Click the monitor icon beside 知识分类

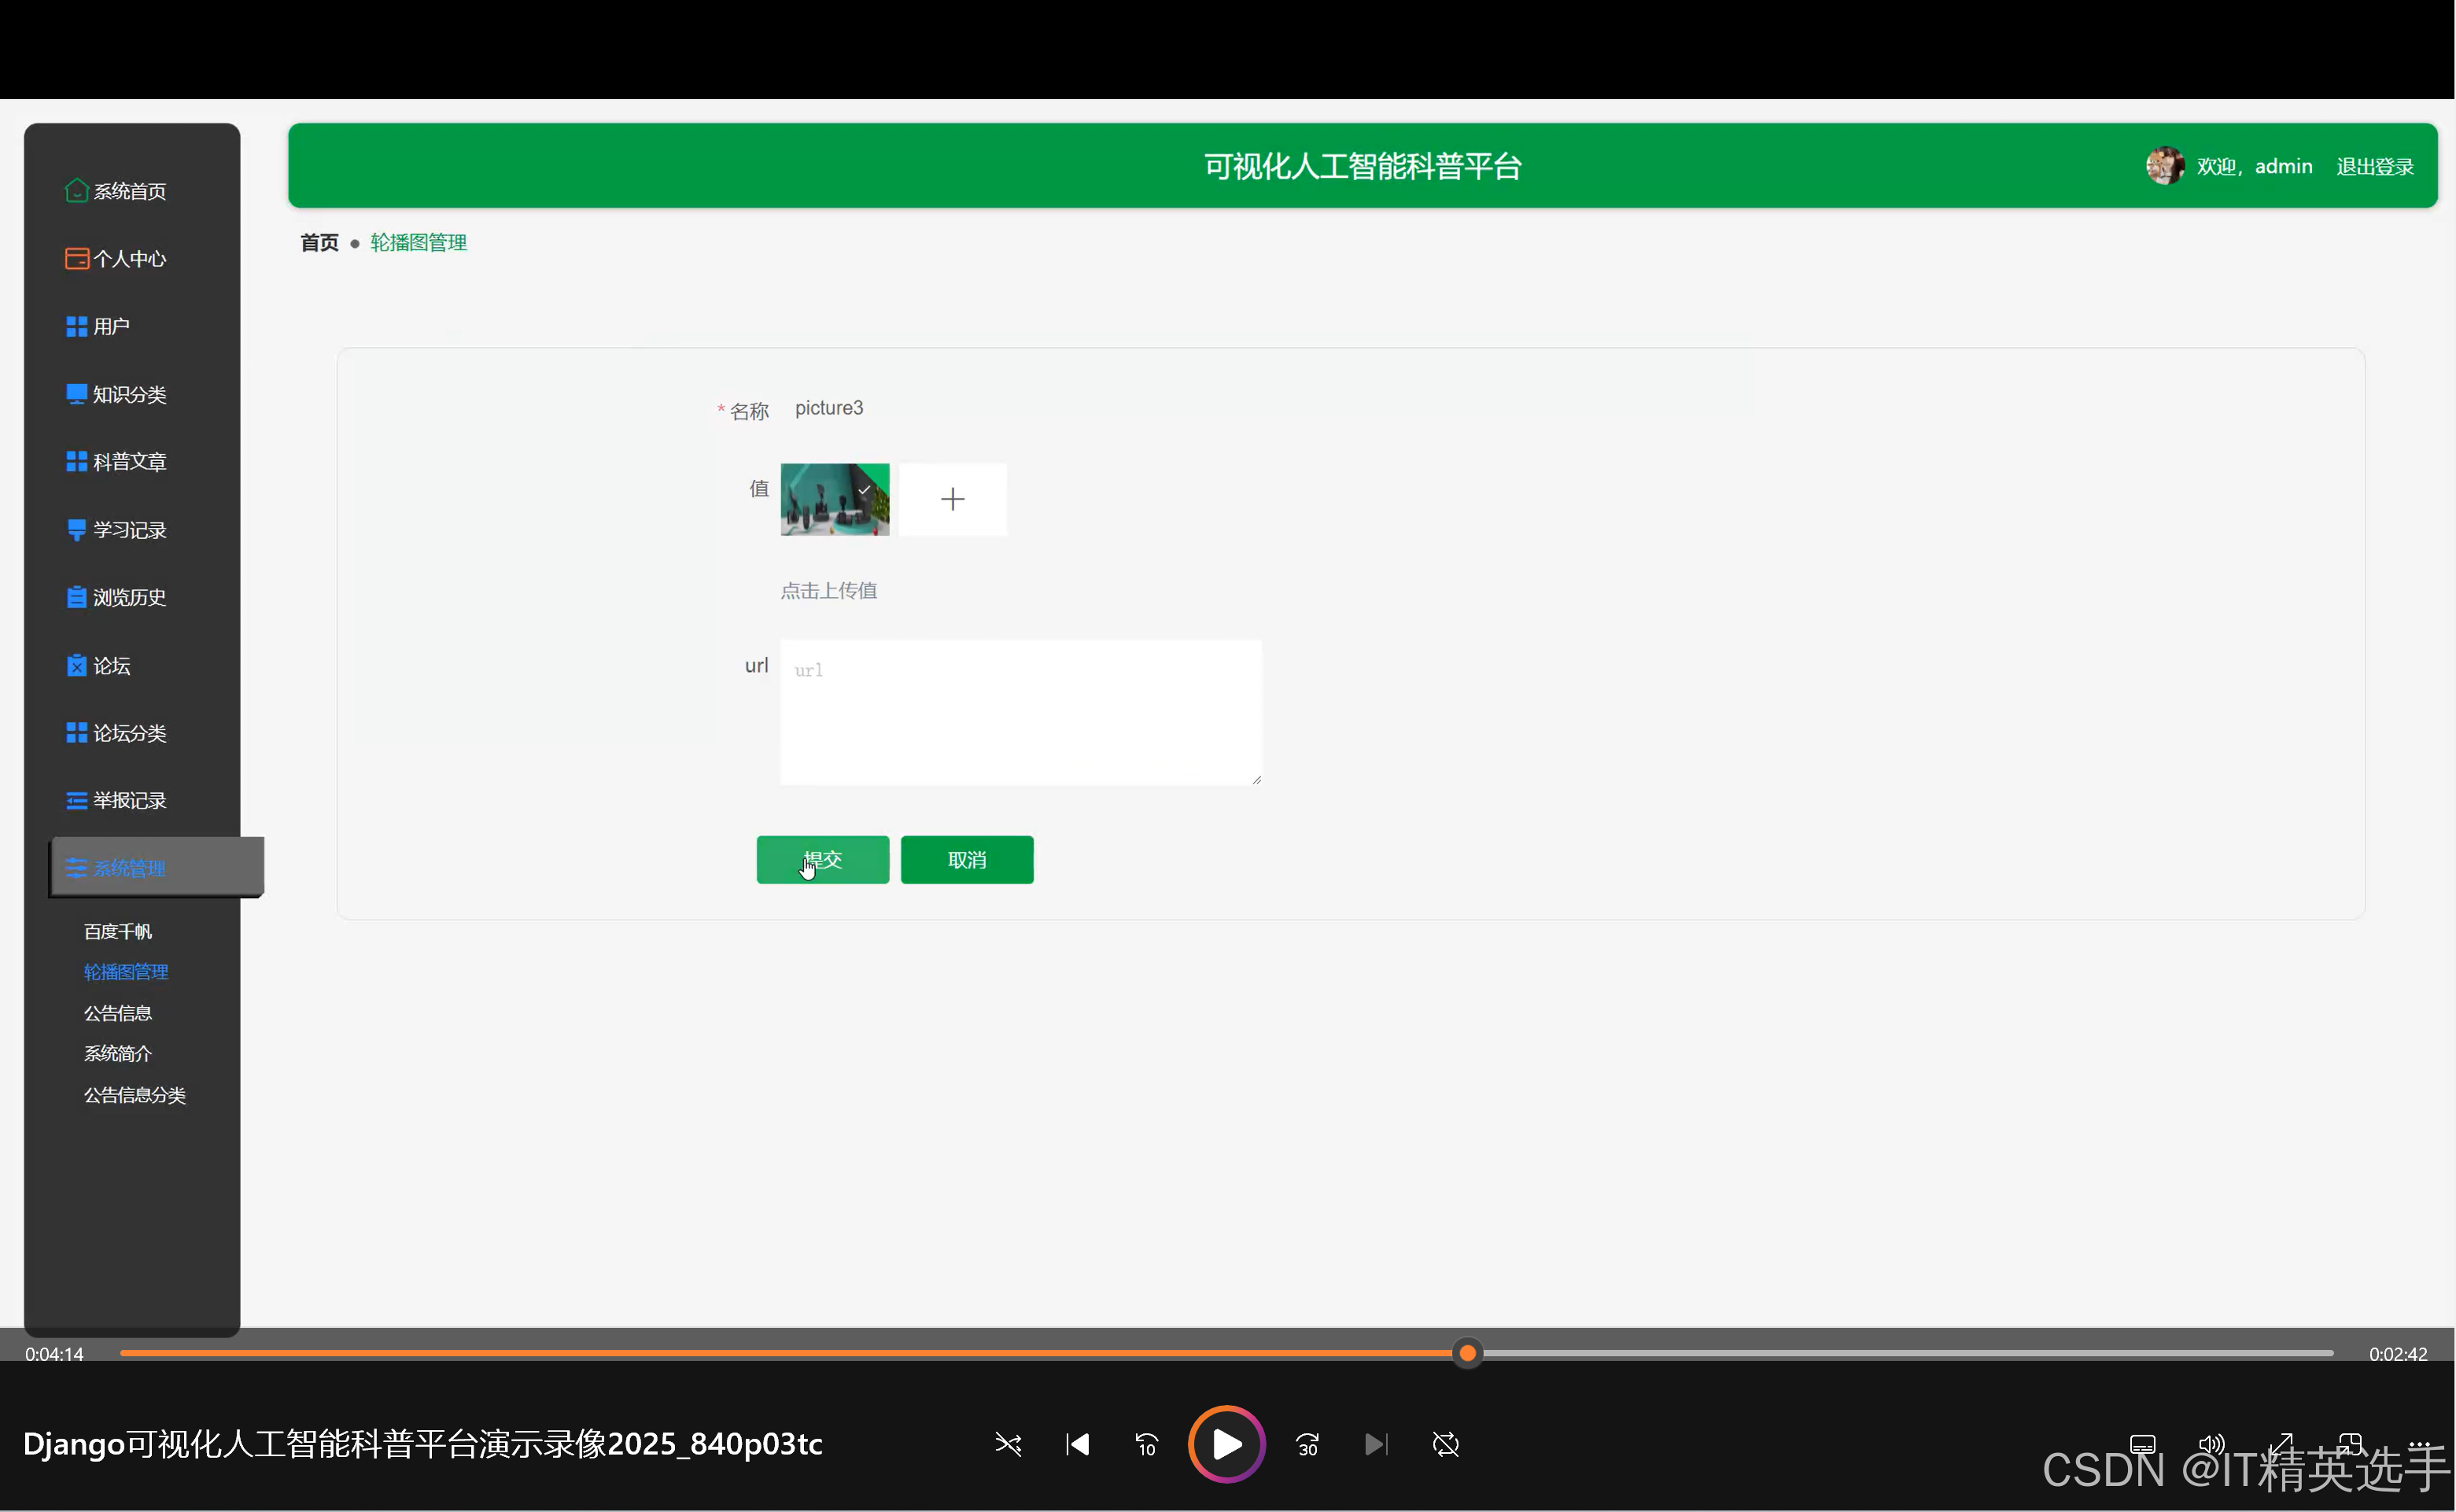[x=76, y=394]
